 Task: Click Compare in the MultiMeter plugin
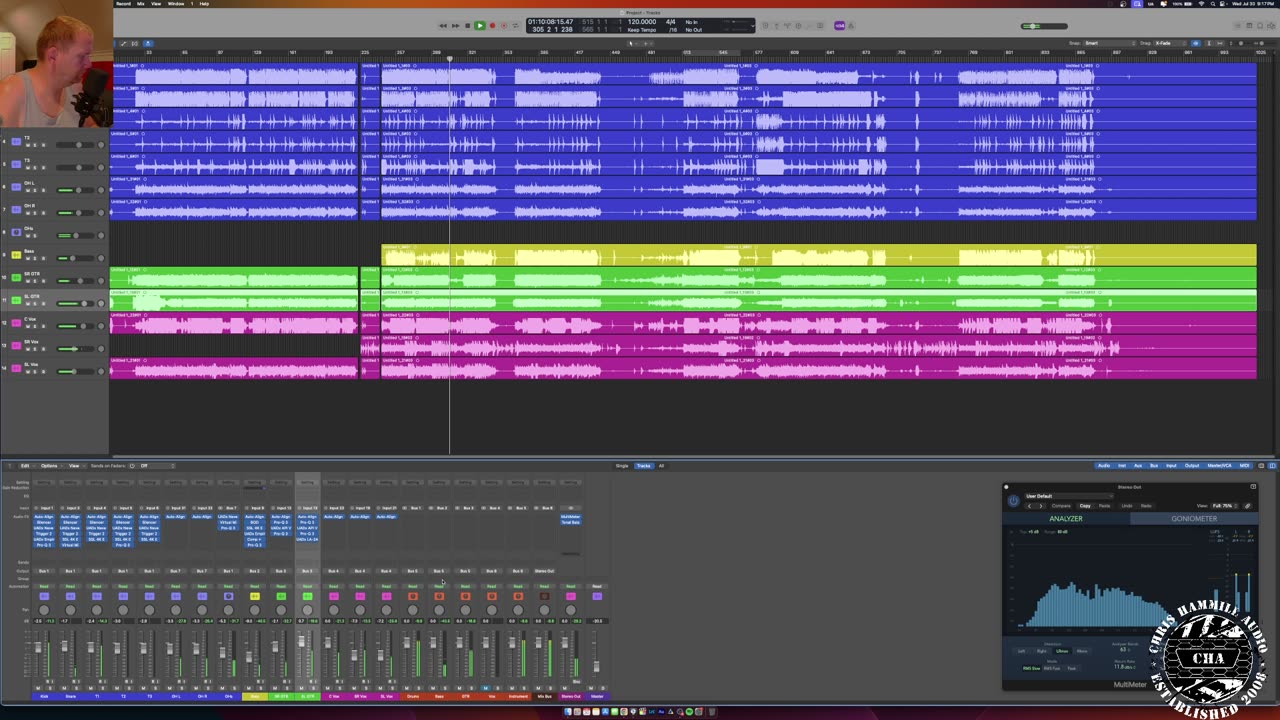coord(1061,506)
